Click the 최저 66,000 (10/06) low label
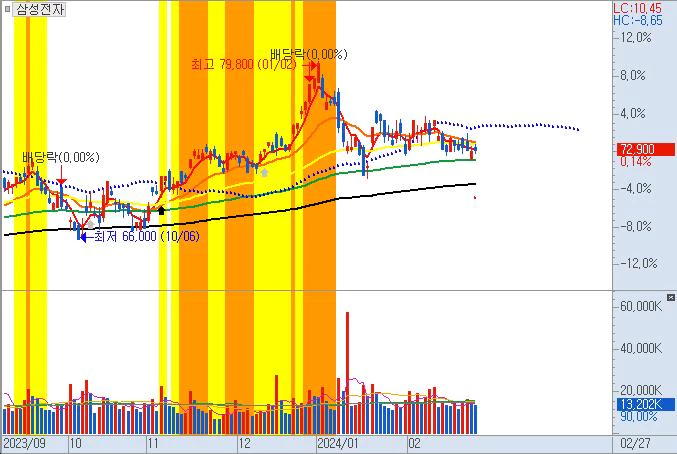The height and width of the screenshot is (454, 677). click(x=147, y=236)
